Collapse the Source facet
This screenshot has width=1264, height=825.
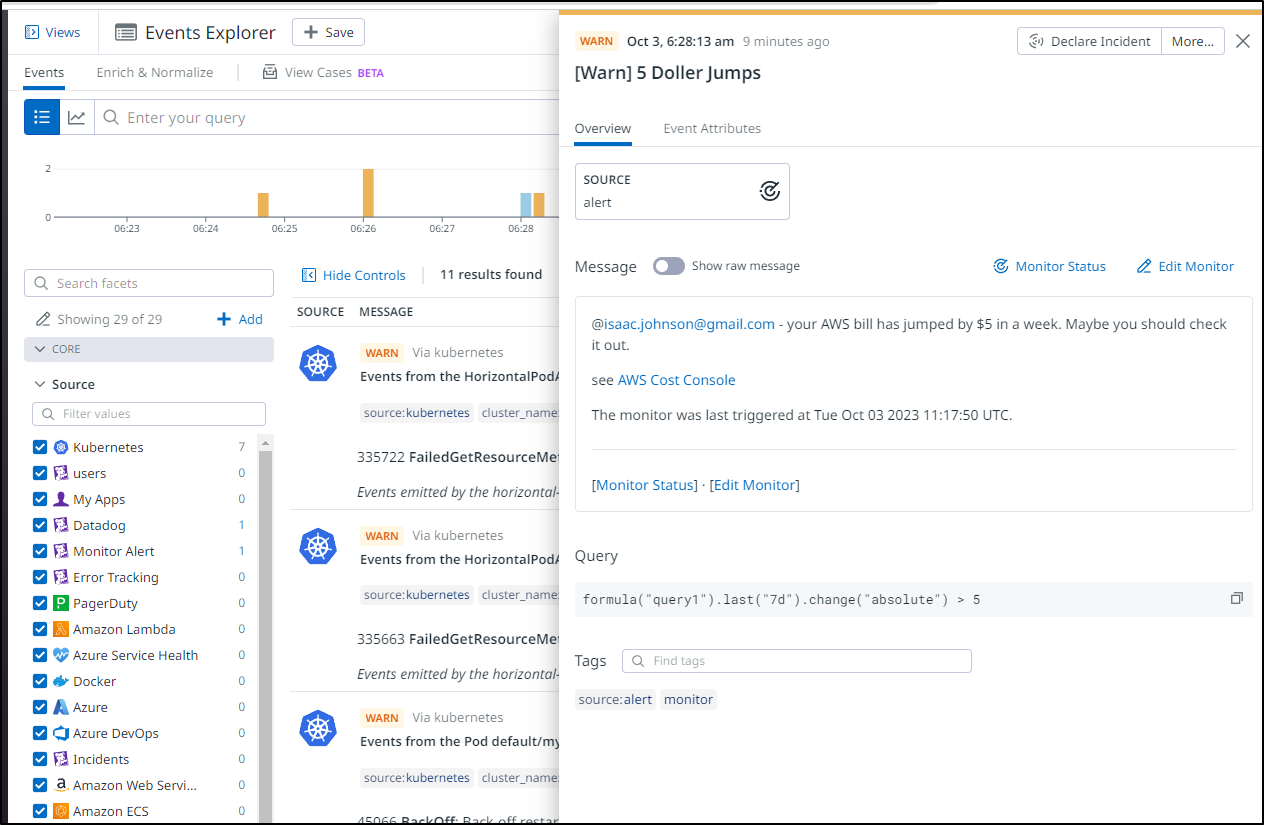pos(65,384)
